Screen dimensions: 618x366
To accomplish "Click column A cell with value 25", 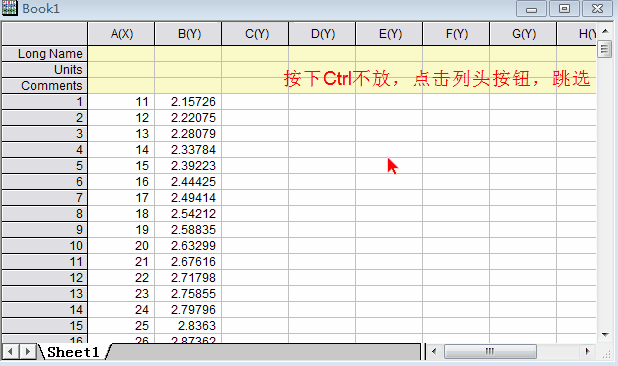I will coord(121,325).
